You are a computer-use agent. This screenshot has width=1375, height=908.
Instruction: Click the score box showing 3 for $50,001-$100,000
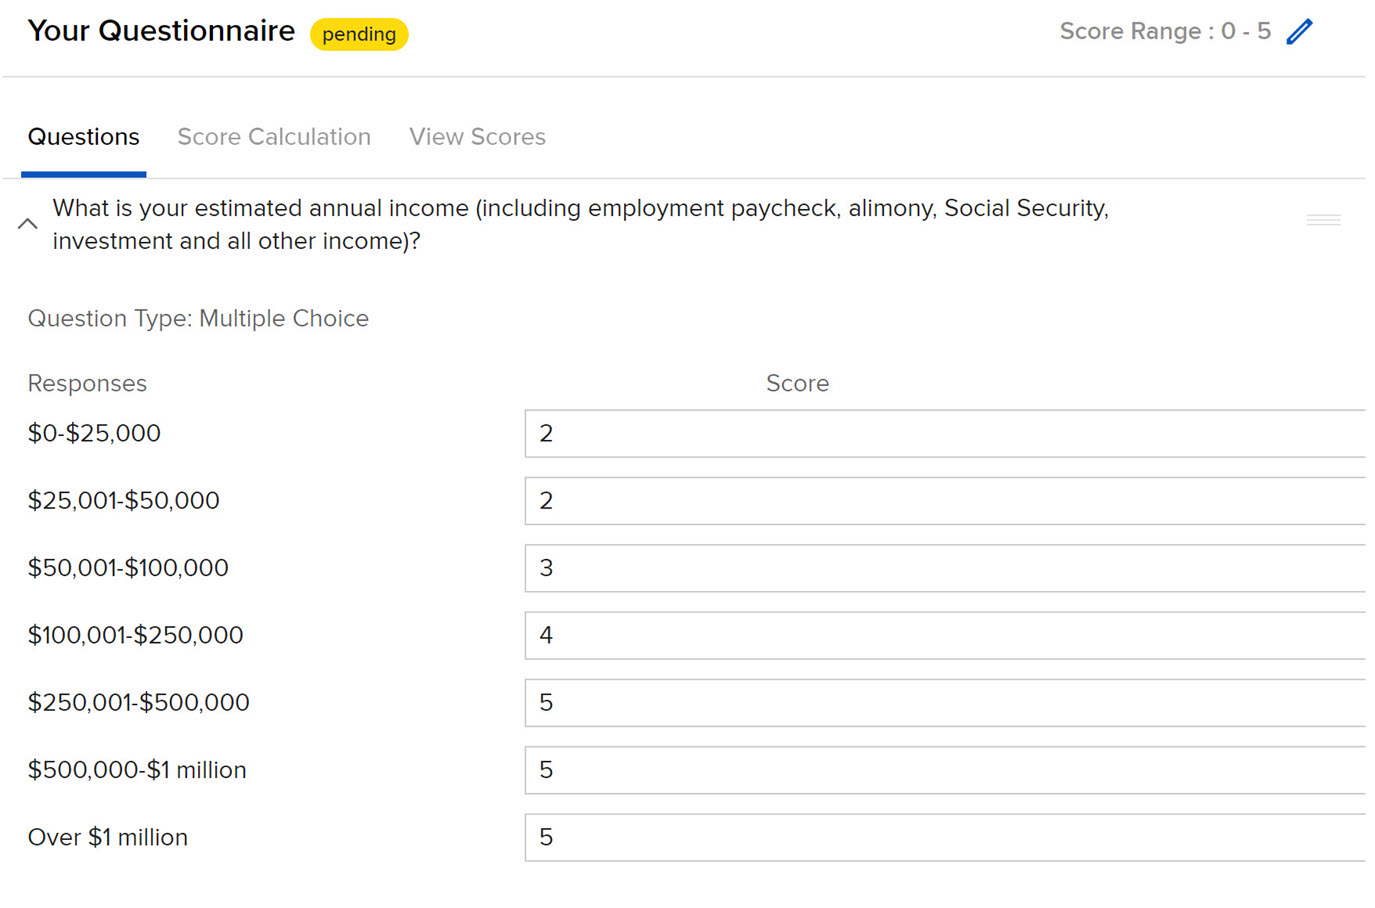click(x=945, y=568)
